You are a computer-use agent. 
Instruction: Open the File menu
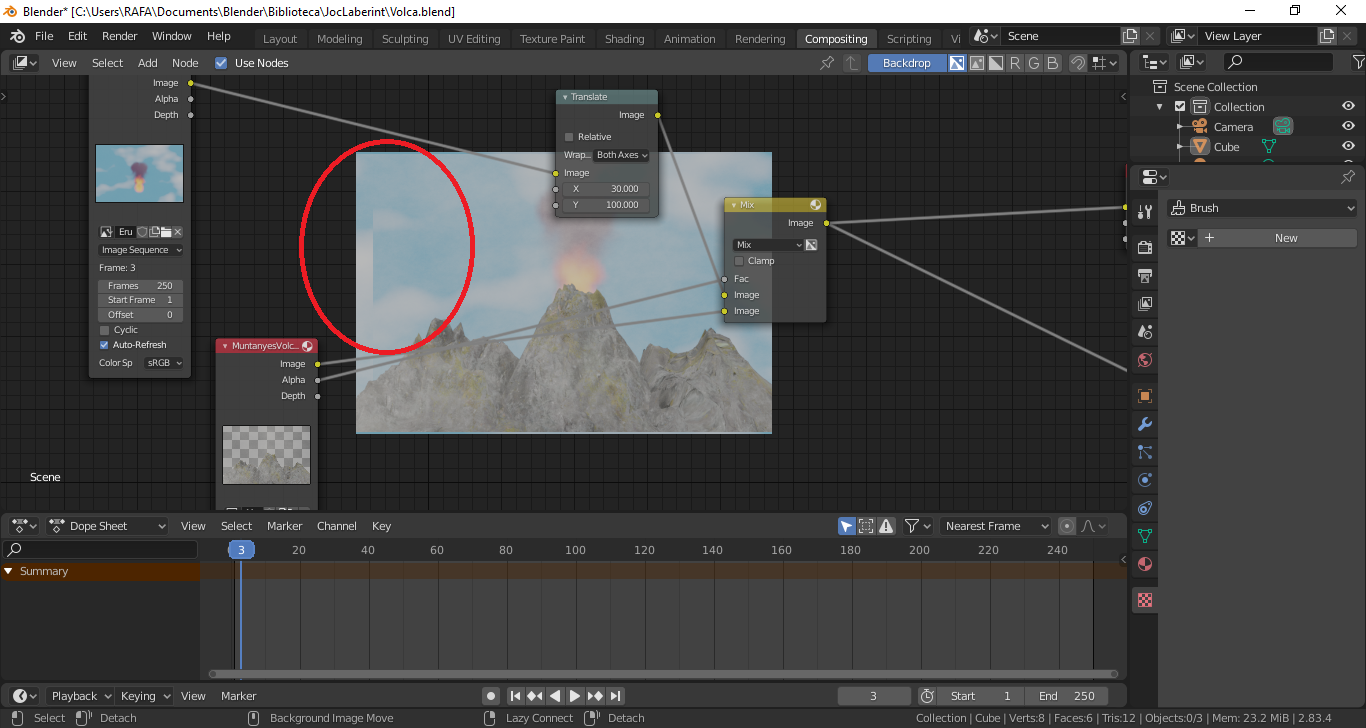[44, 36]
